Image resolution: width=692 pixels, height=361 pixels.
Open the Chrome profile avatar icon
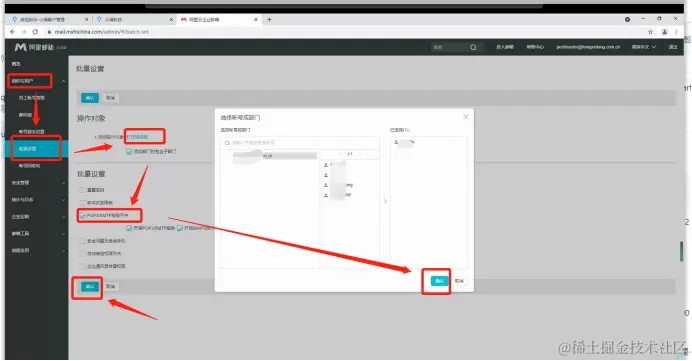(664, 32)
